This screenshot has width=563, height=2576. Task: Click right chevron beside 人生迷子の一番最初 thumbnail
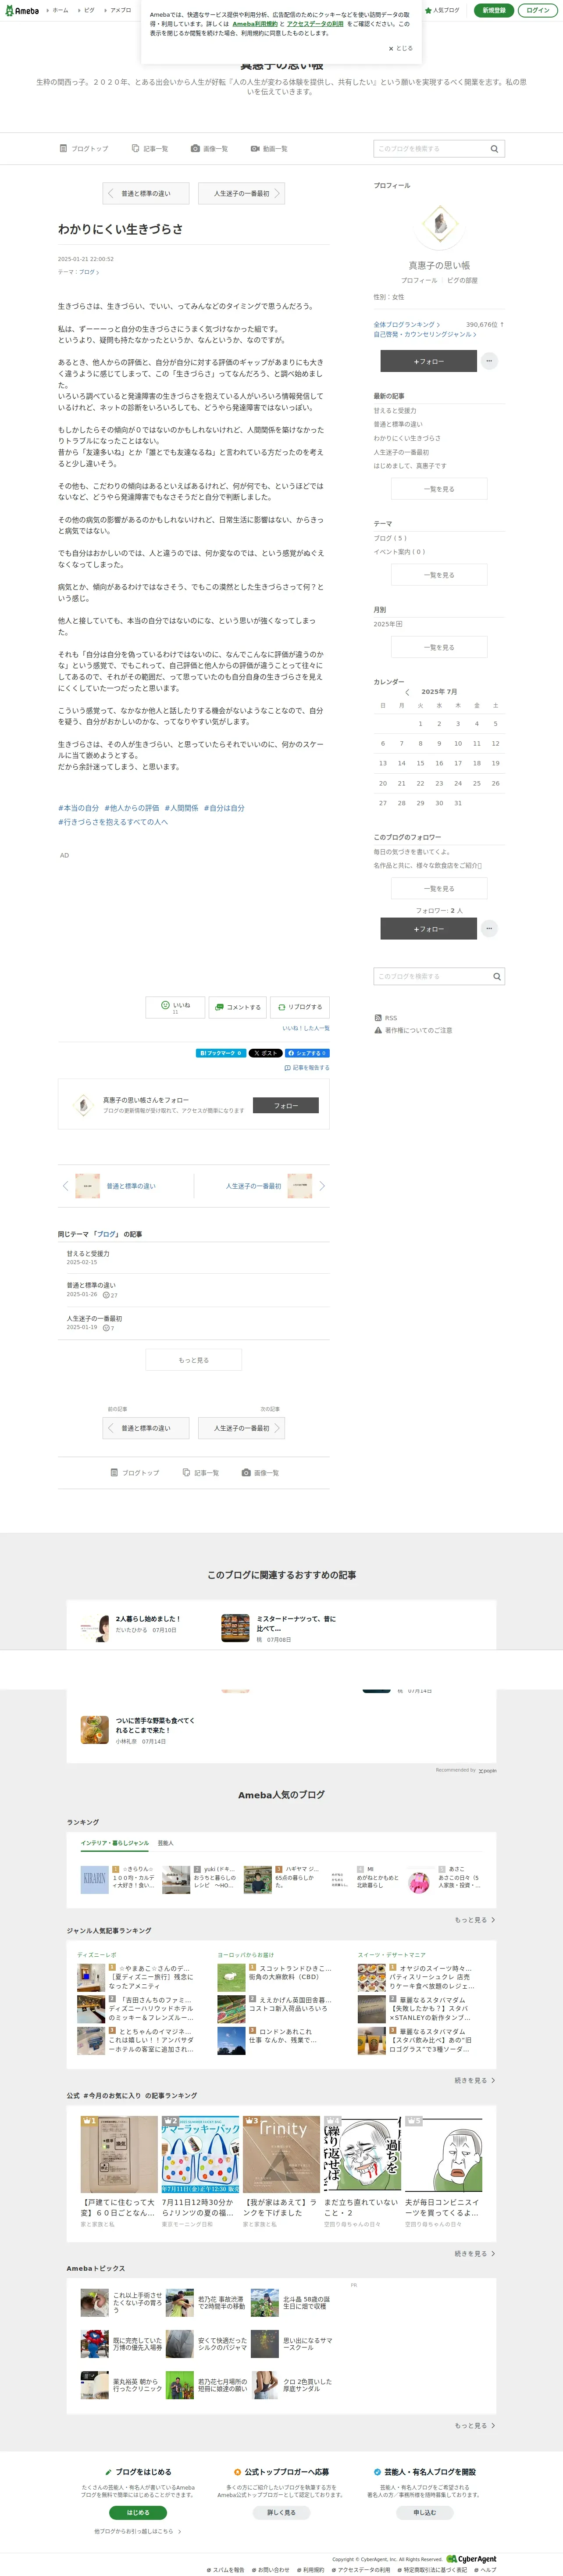(322, 1186)
